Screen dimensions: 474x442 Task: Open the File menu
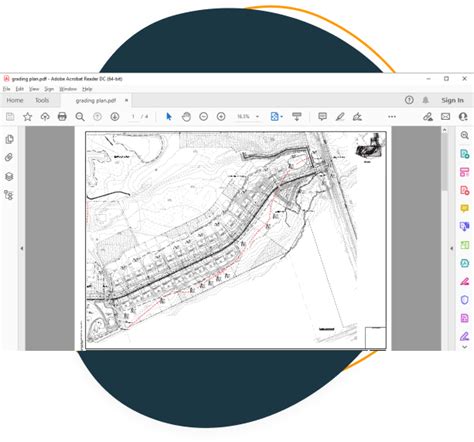pyautogui.click(x=7, y=89)
